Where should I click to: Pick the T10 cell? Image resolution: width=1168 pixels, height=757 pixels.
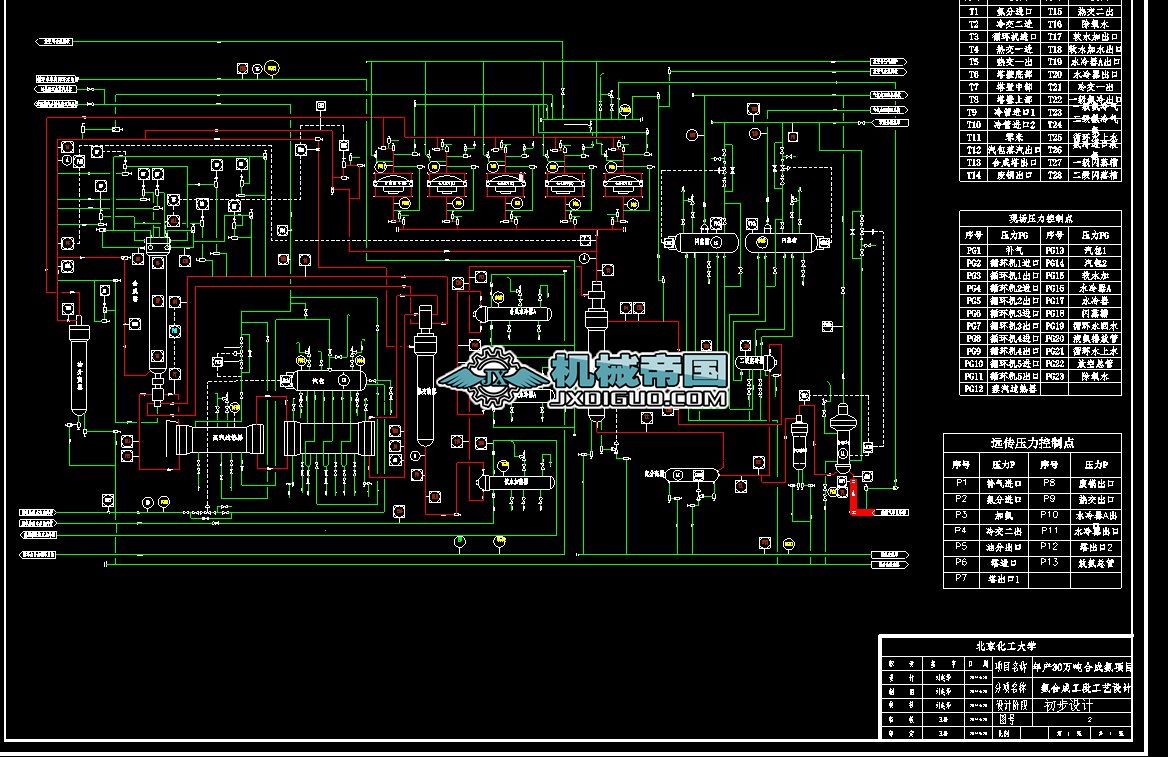click(974, 124)
